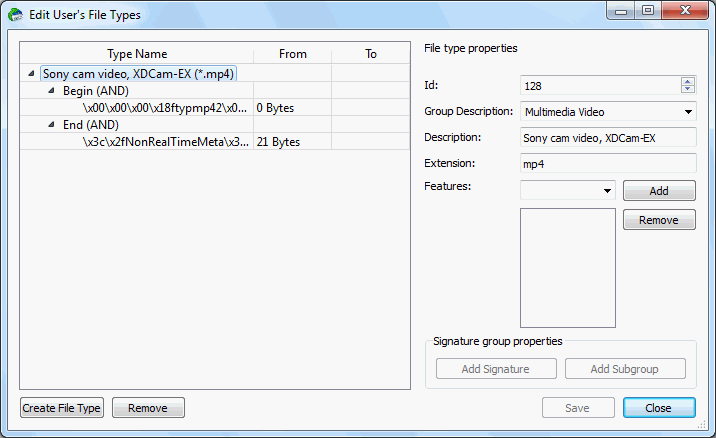Maximize the Edit User's File Types window
This screenshot has width=716, height=438.
pyautogui.click(x=648, y=10)
